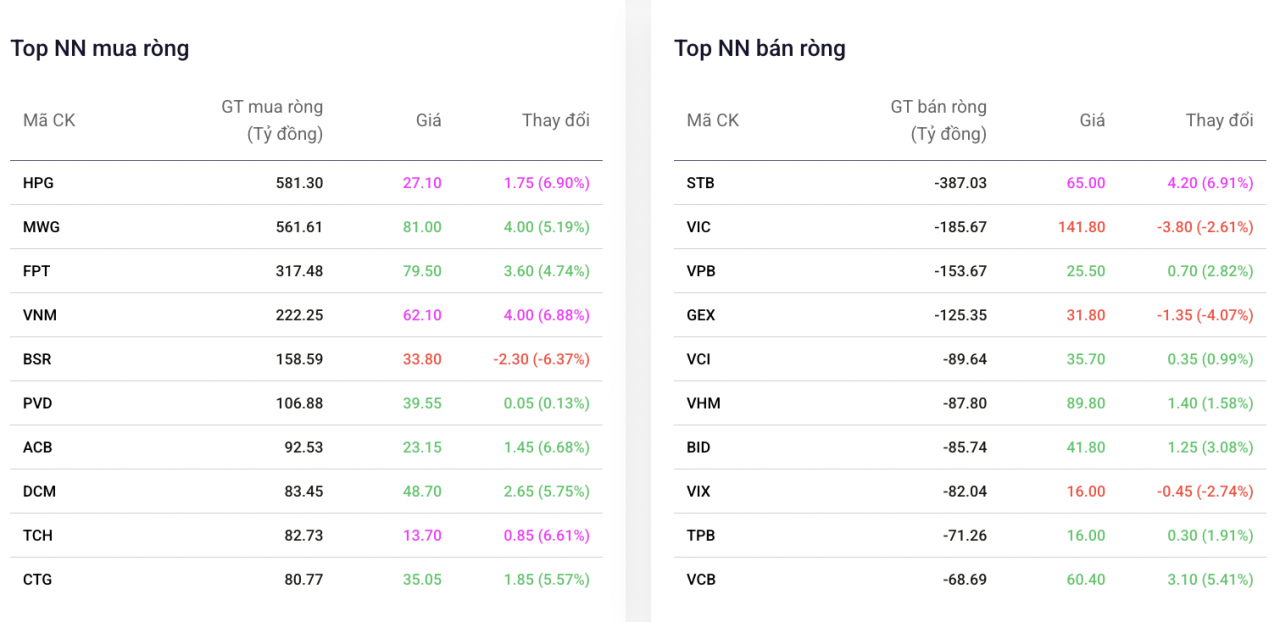
Task: Click the Mã CK header in buy table
Action: coord(49,120)
